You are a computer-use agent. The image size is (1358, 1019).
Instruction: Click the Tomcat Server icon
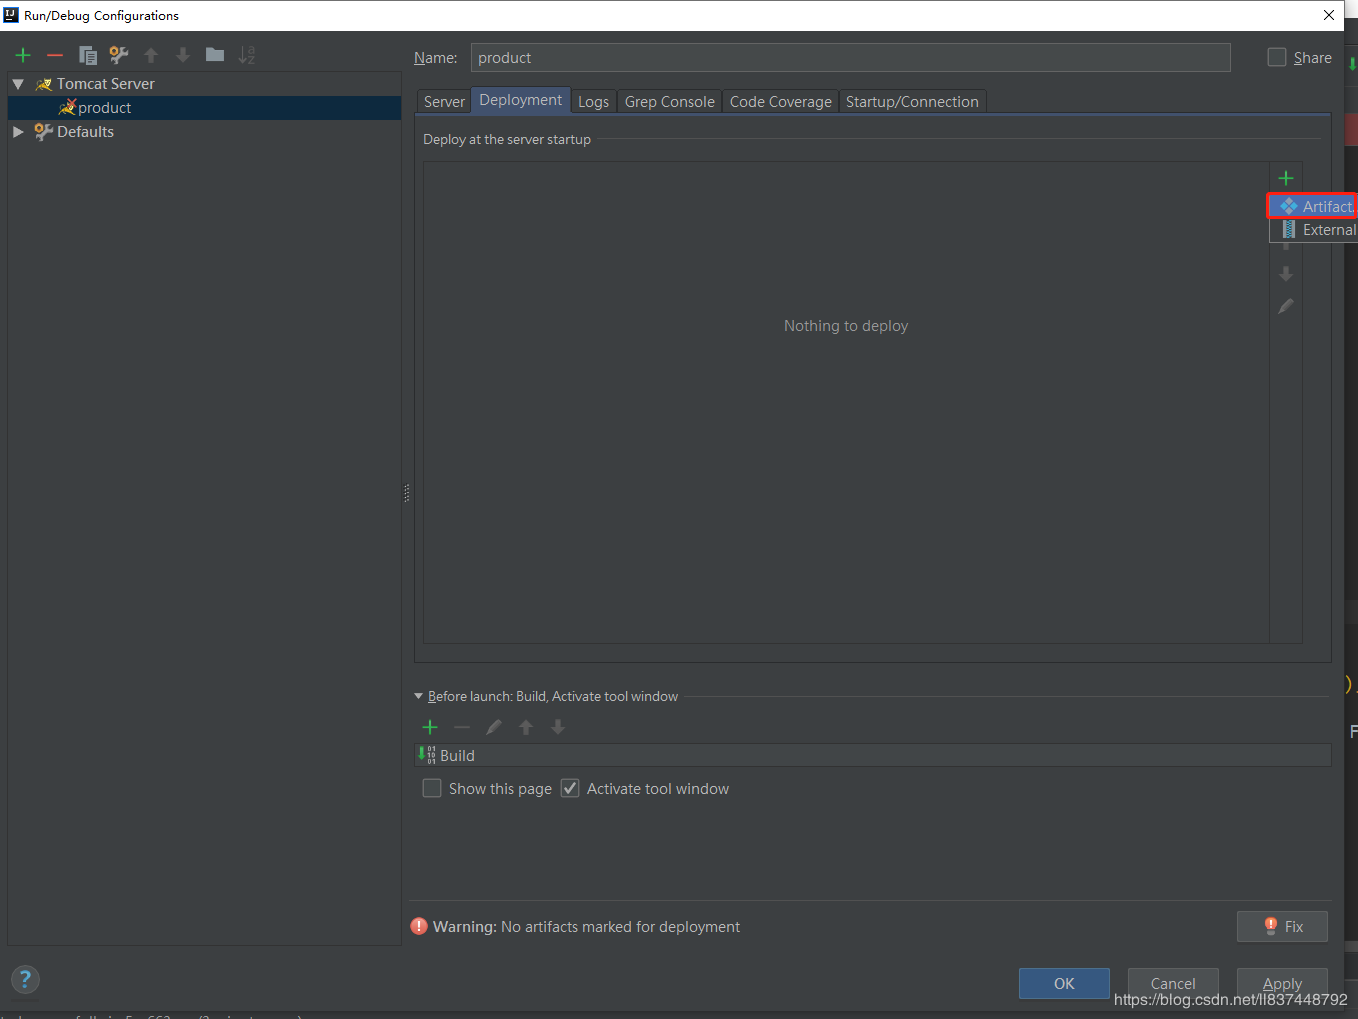pyautogui.click(x=44, y=84)
